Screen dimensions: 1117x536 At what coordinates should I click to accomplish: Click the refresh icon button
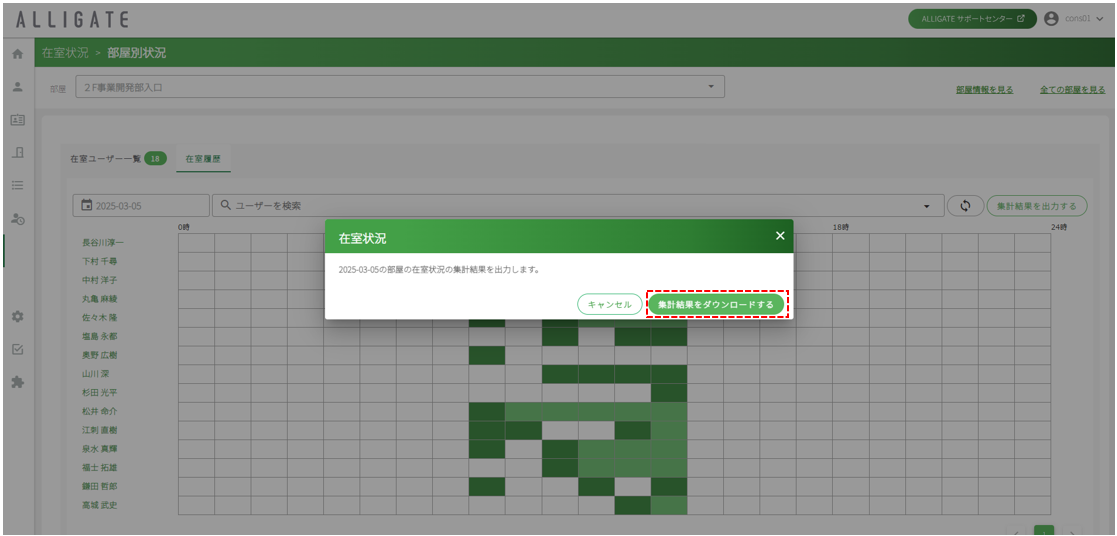tap(965, 205)
